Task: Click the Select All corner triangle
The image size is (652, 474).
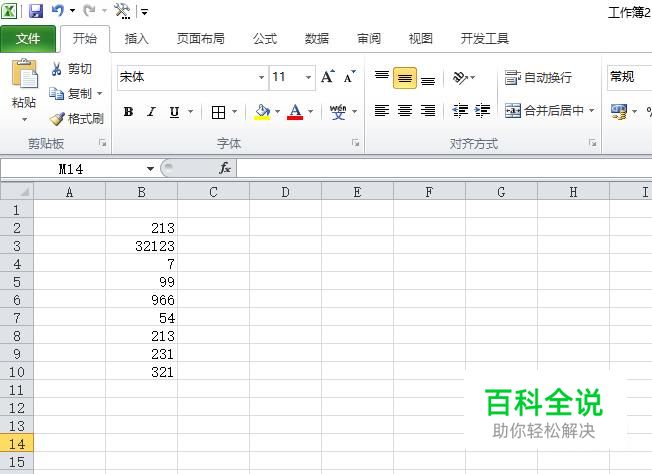Action: point(17,191)
